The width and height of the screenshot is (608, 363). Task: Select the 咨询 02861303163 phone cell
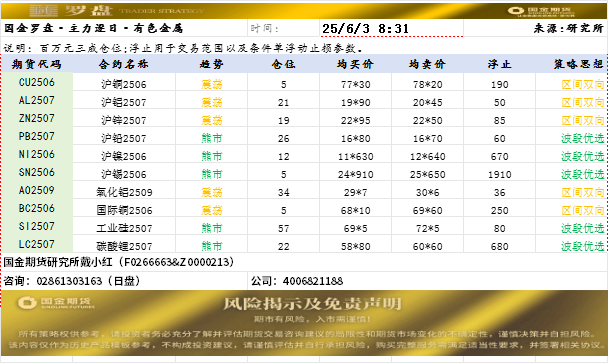tap(124, 281)
